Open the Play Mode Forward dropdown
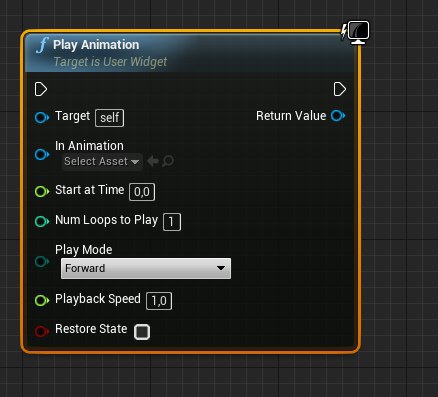Screen dimensions: 438x397 click(x=146, y=268)
